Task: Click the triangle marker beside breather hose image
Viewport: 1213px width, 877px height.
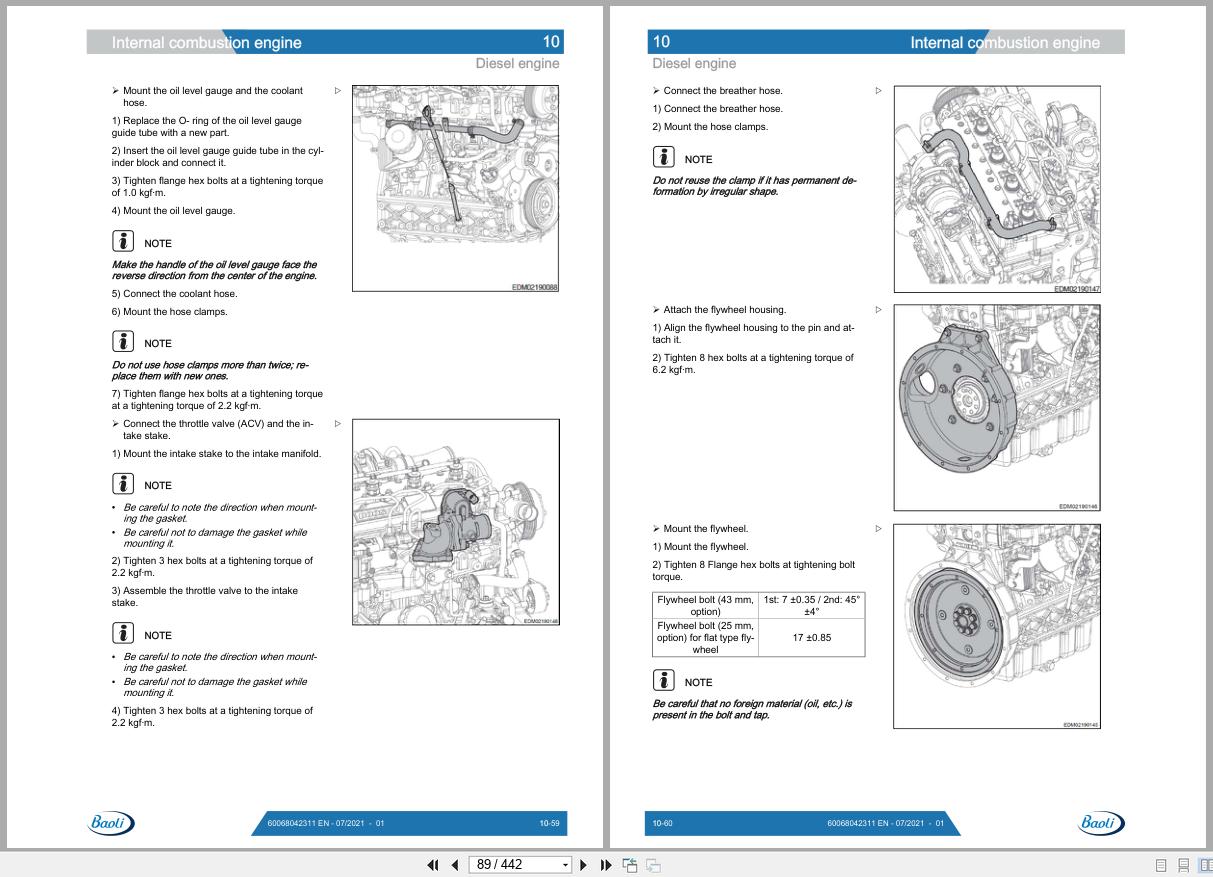Action: tap(879, 90)
